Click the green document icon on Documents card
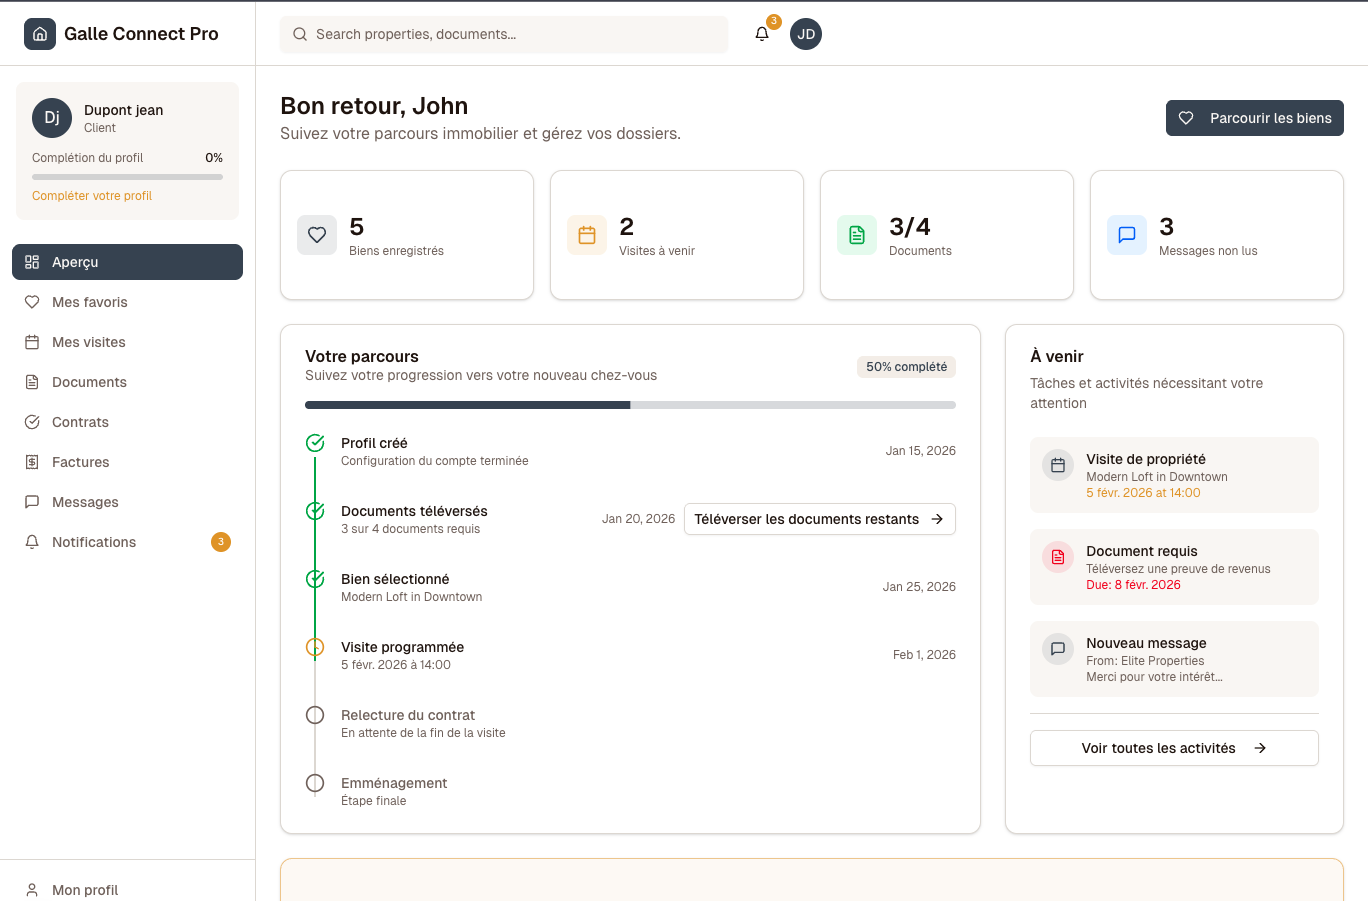Viewport: 1368px width, 901px height. coord(857,235)
